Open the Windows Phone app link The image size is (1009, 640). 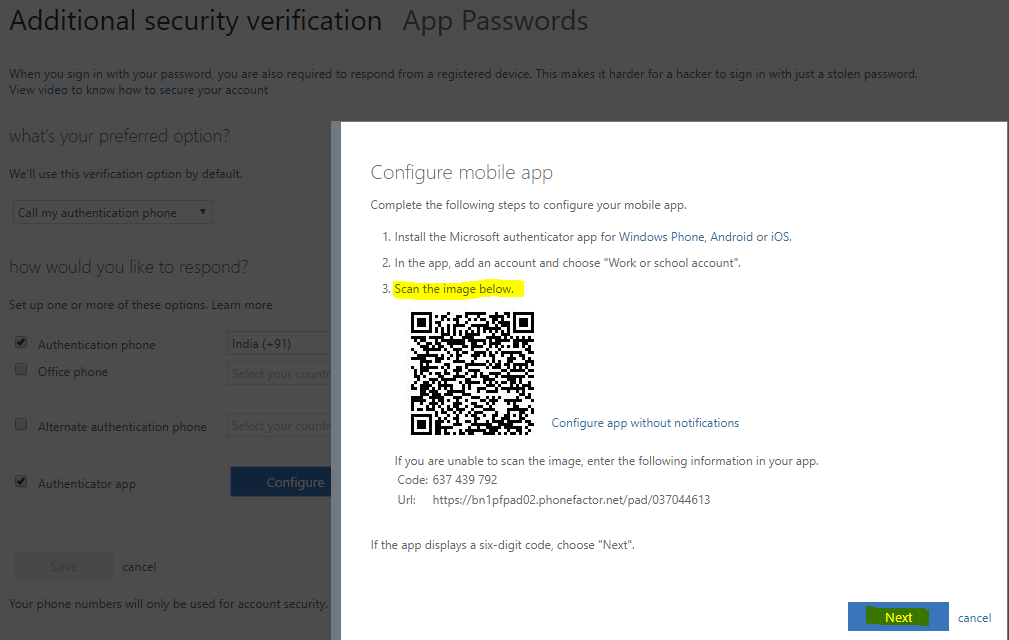(x=661, y=237)
